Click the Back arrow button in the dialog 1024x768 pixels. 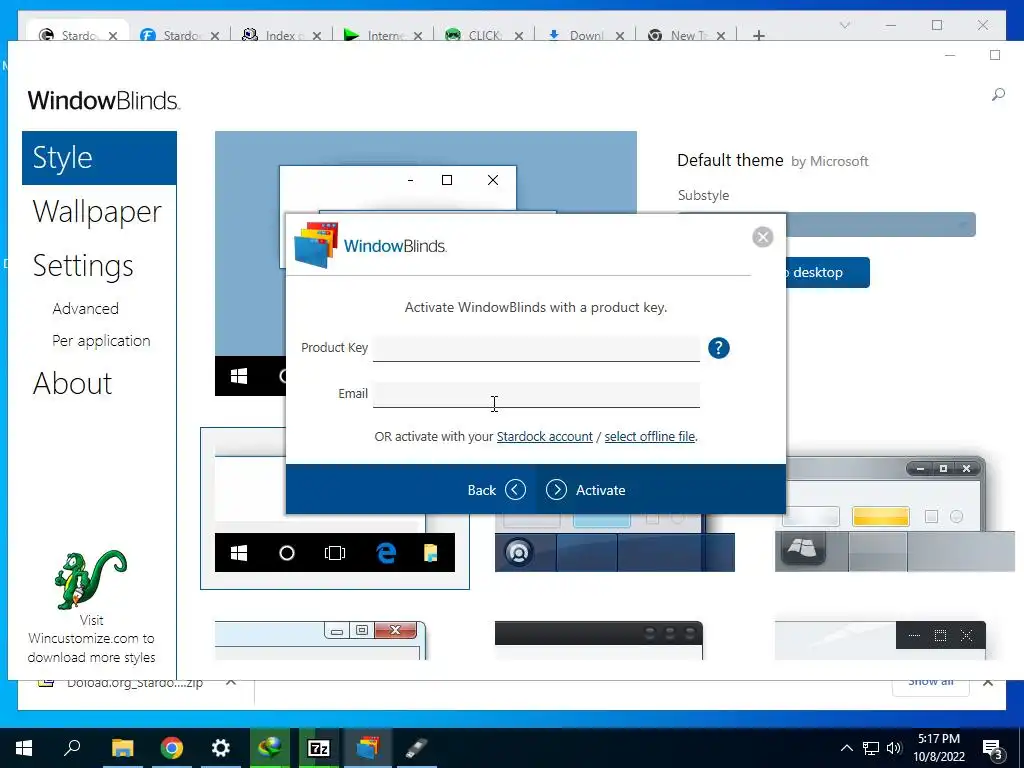pyautogui.click(x=496, y=490)
